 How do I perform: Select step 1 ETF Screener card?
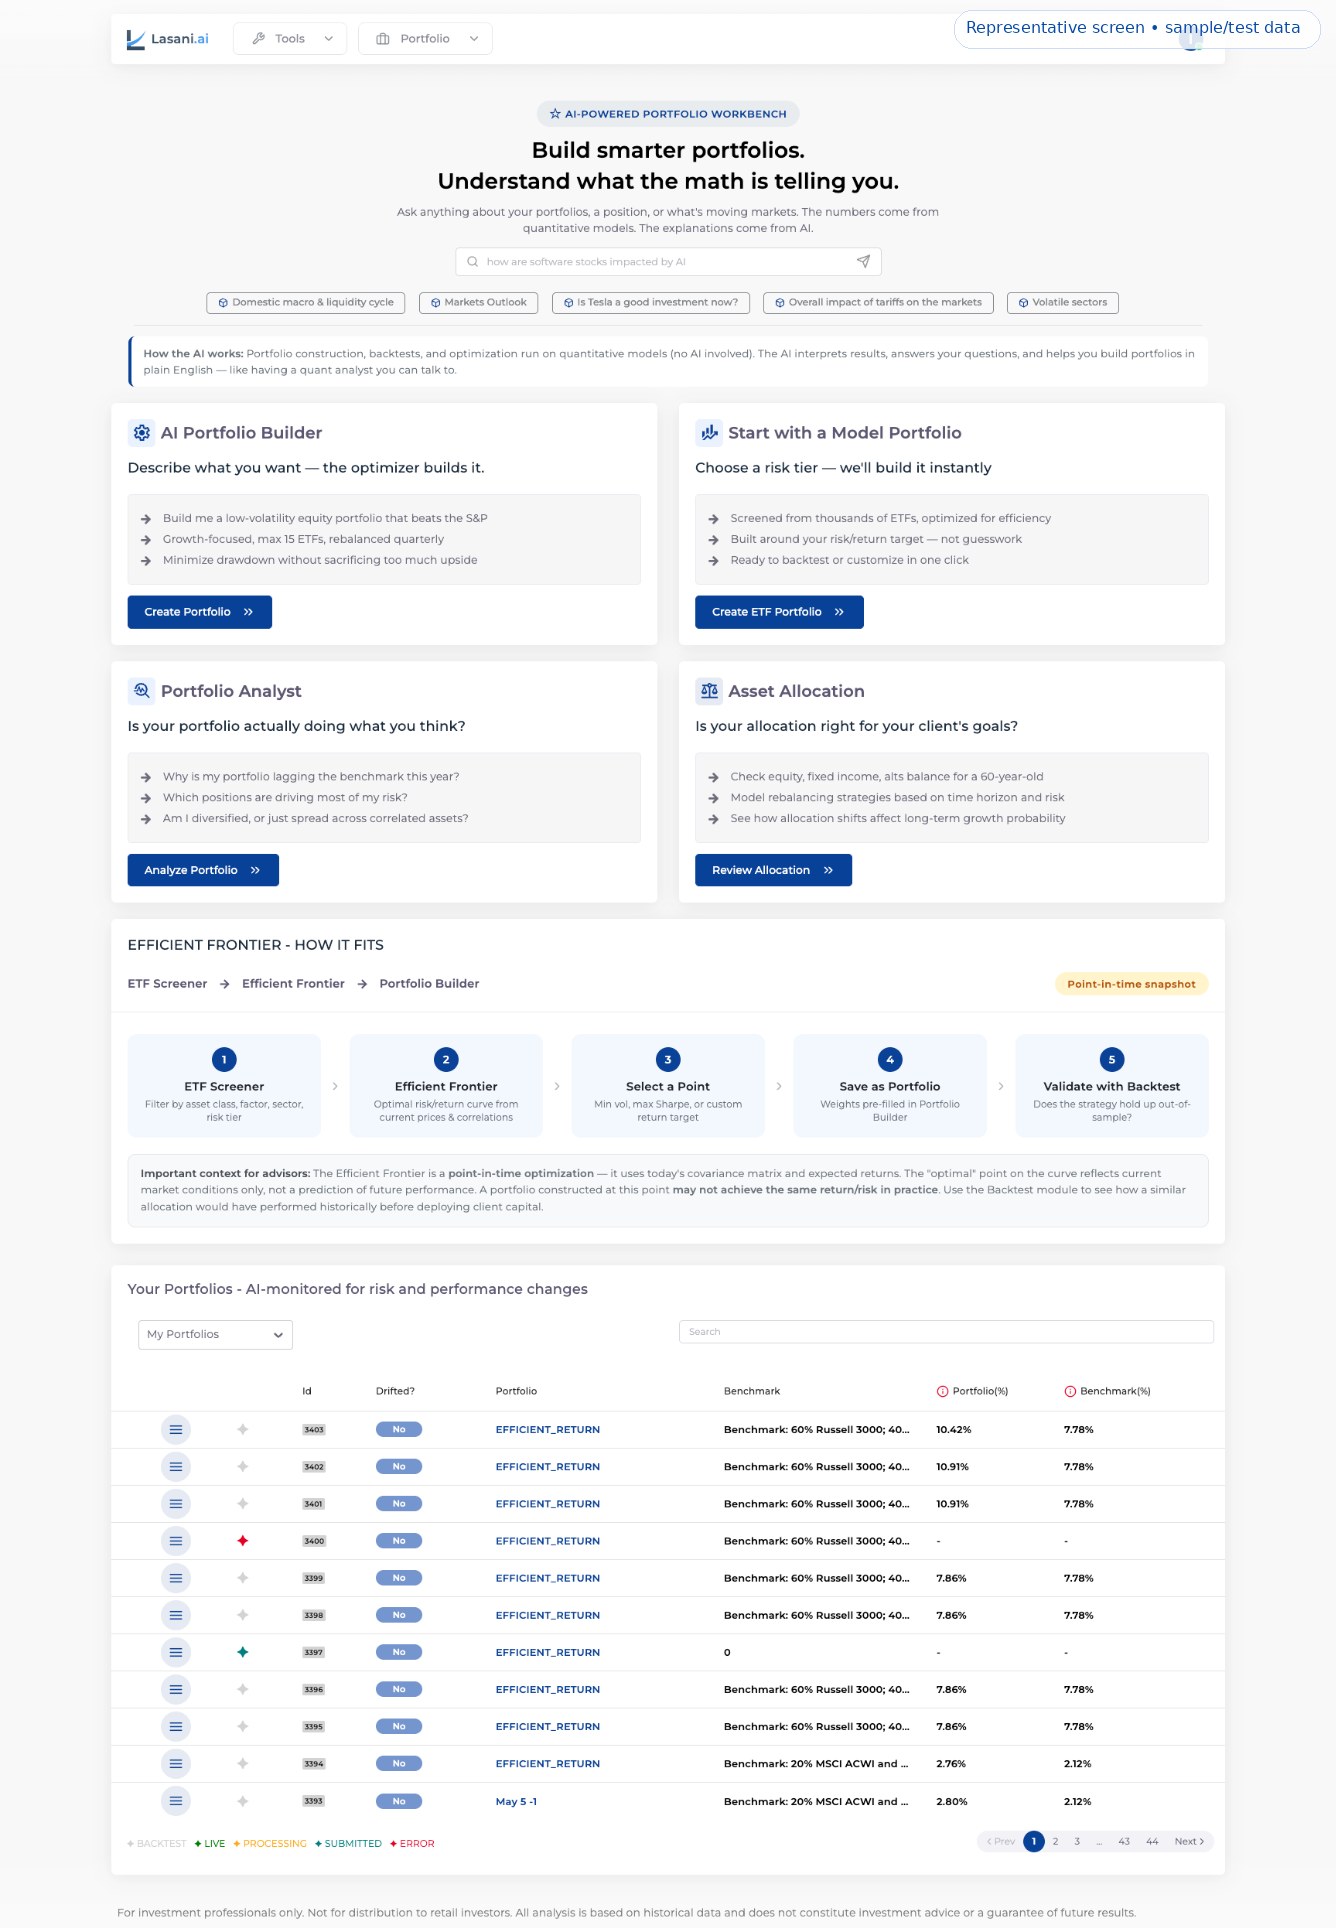(x=224, y=1086)
